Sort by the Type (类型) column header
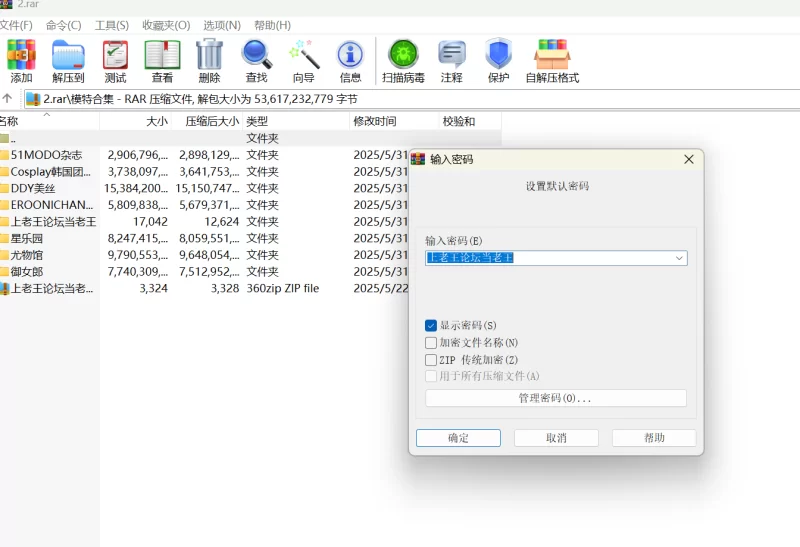The width and height of the screenshot is (800, 547). 296,121
